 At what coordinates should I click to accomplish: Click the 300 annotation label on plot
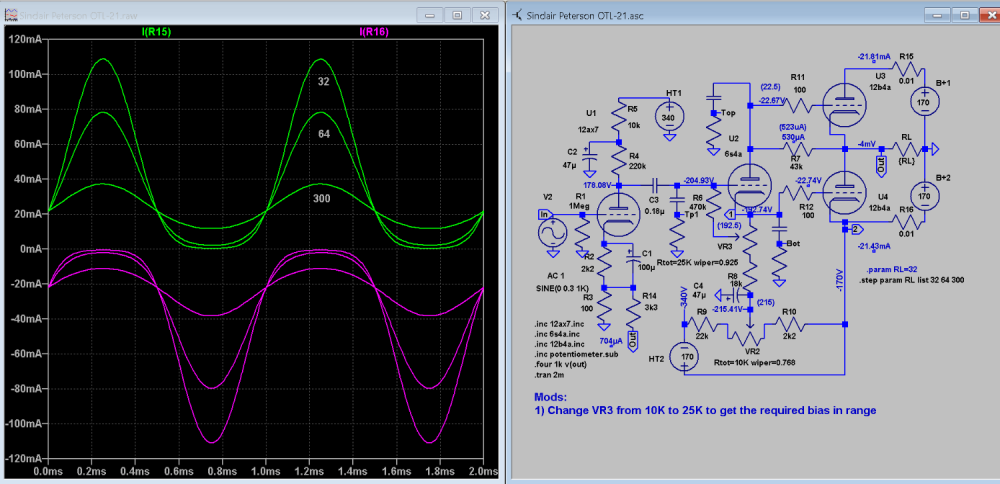[x=322, y=198]
